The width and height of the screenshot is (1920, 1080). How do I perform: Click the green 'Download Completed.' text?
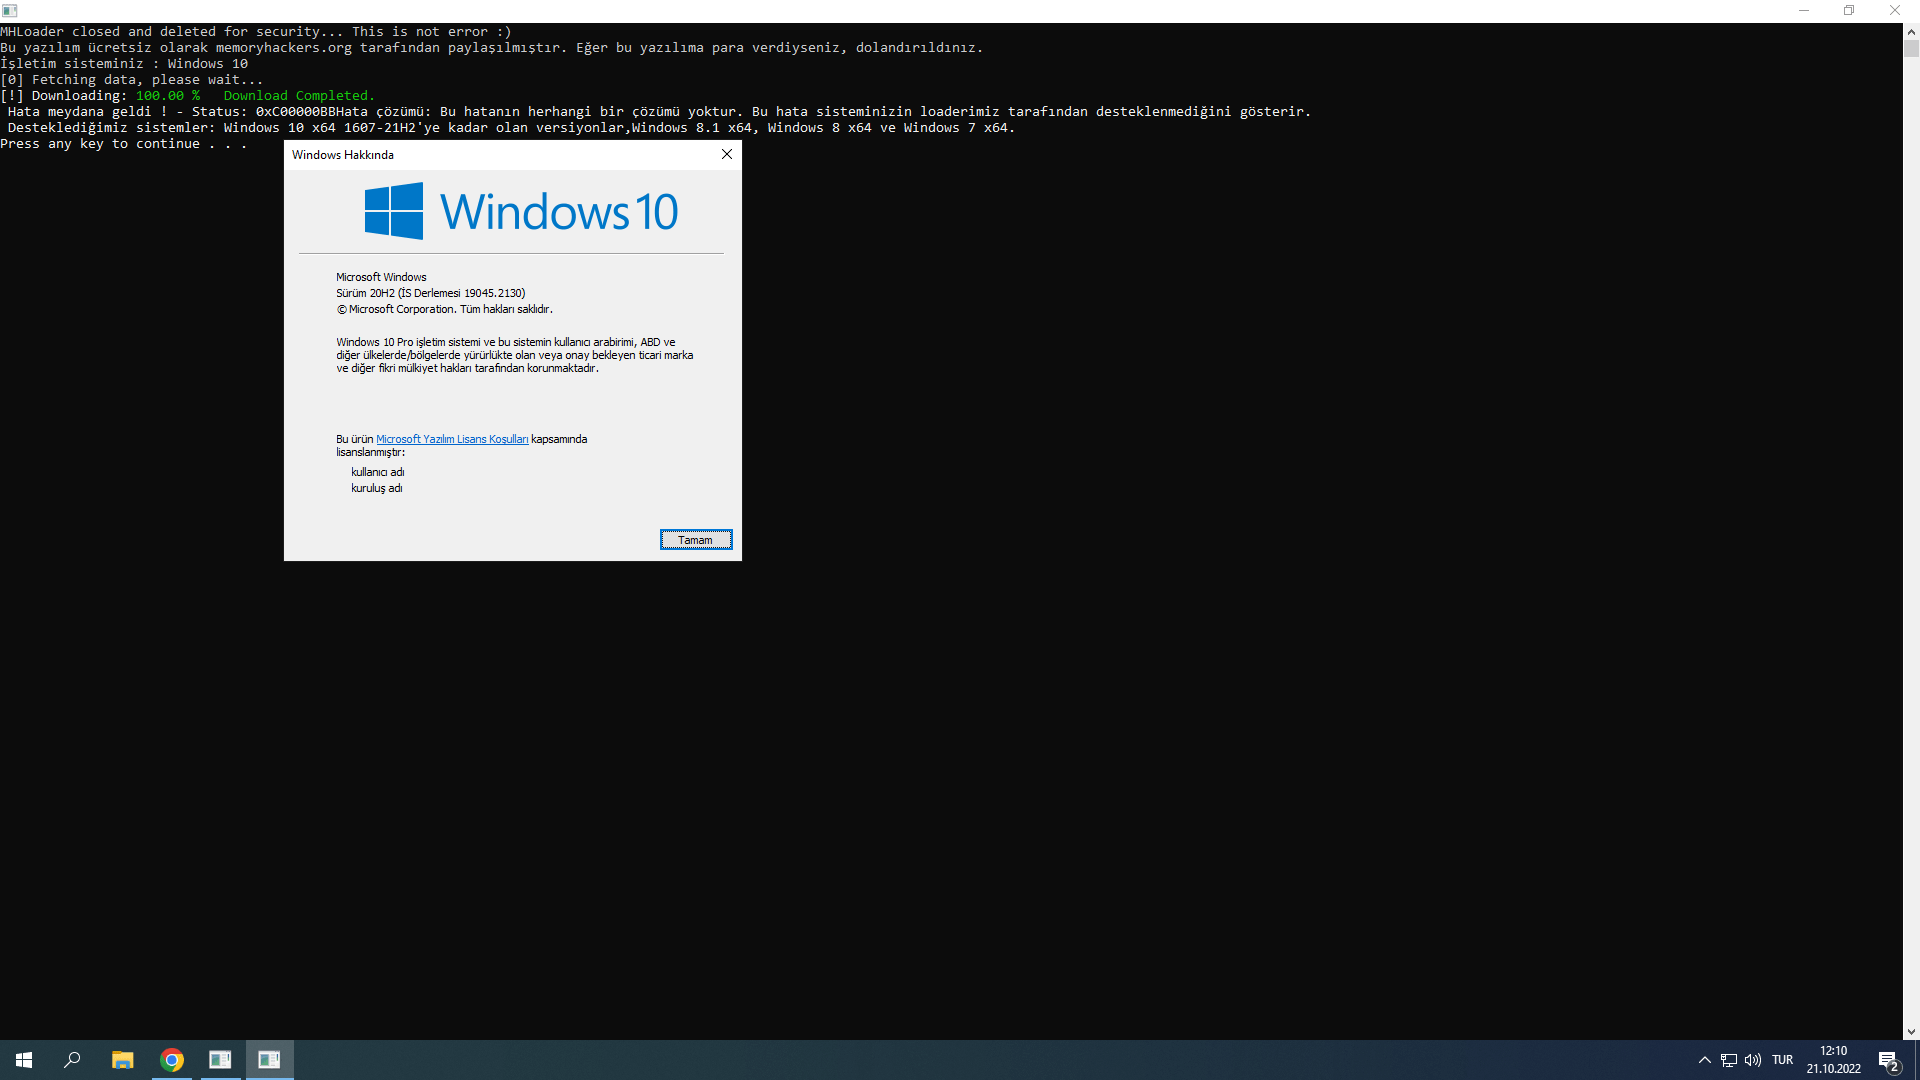pyautogui.click(x=299, y=96)
